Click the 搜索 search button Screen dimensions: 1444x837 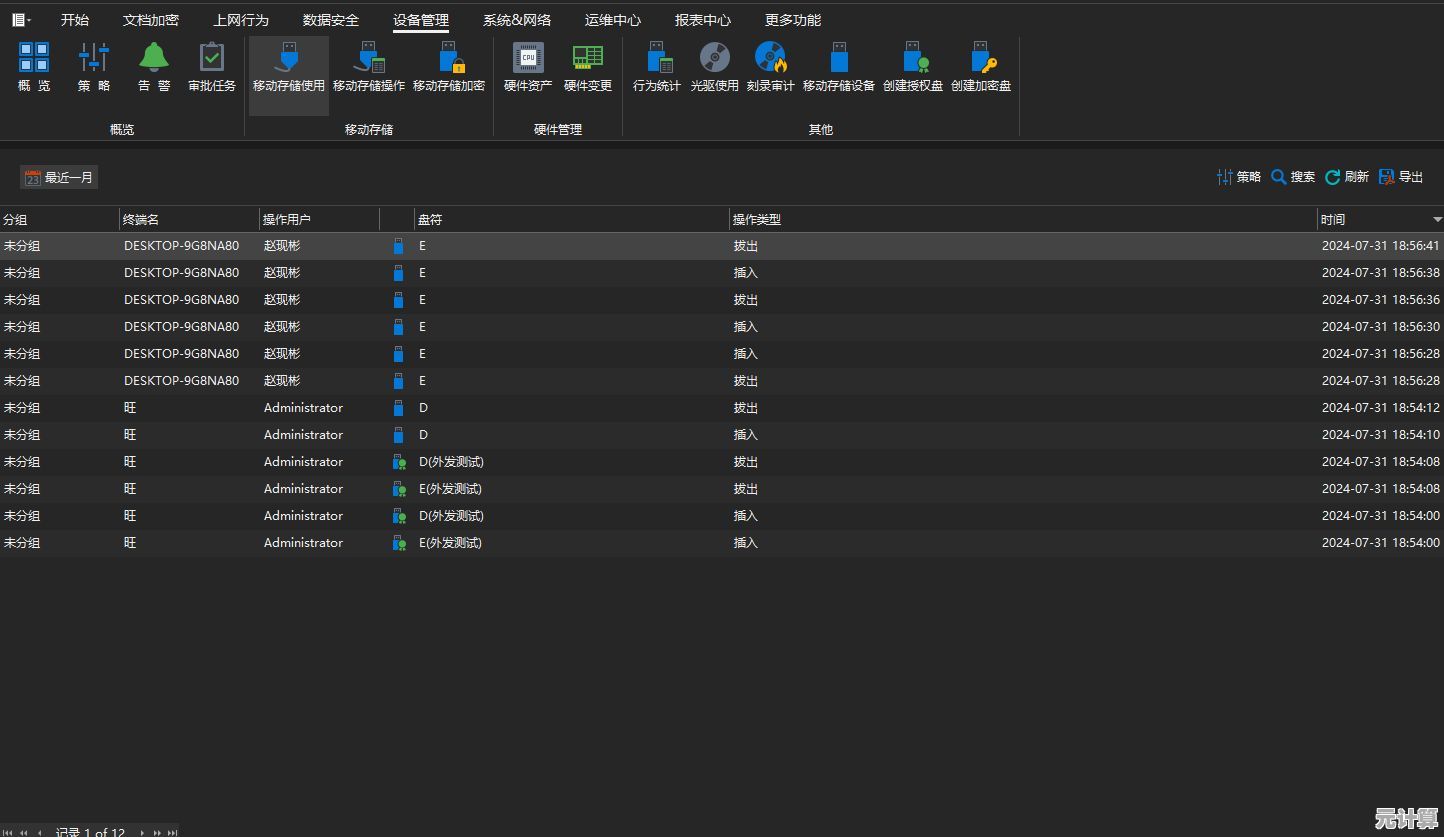(1292, 177)
